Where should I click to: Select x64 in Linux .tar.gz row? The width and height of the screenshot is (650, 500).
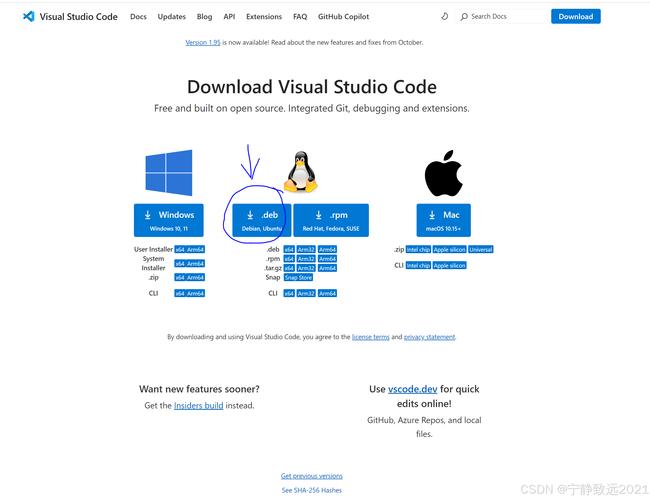(x=289, y=268)
